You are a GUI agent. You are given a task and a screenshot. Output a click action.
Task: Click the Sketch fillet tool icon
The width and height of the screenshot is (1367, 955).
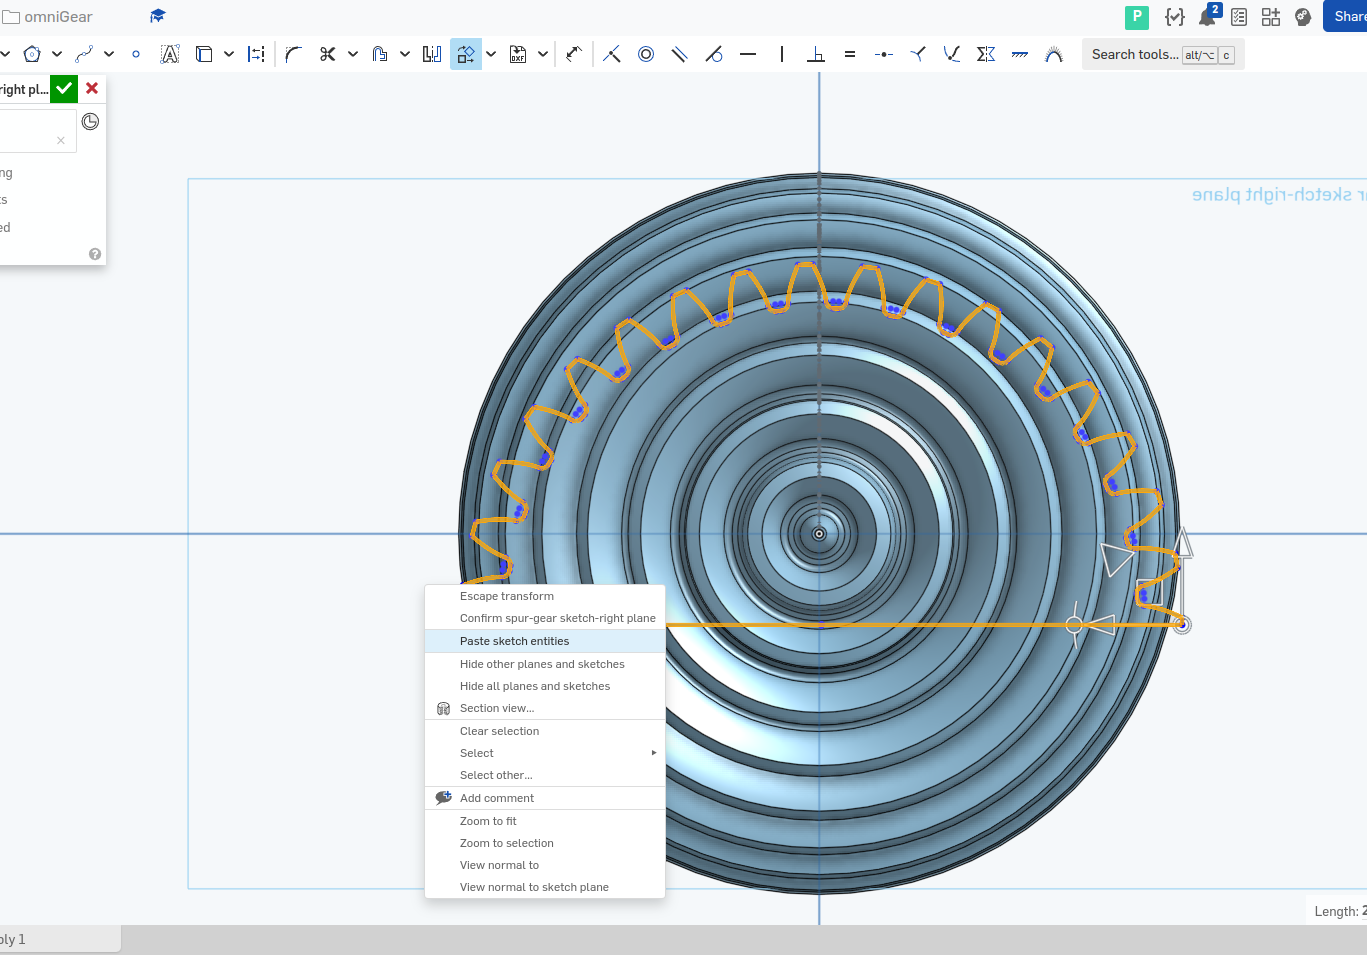click(293, 54)
